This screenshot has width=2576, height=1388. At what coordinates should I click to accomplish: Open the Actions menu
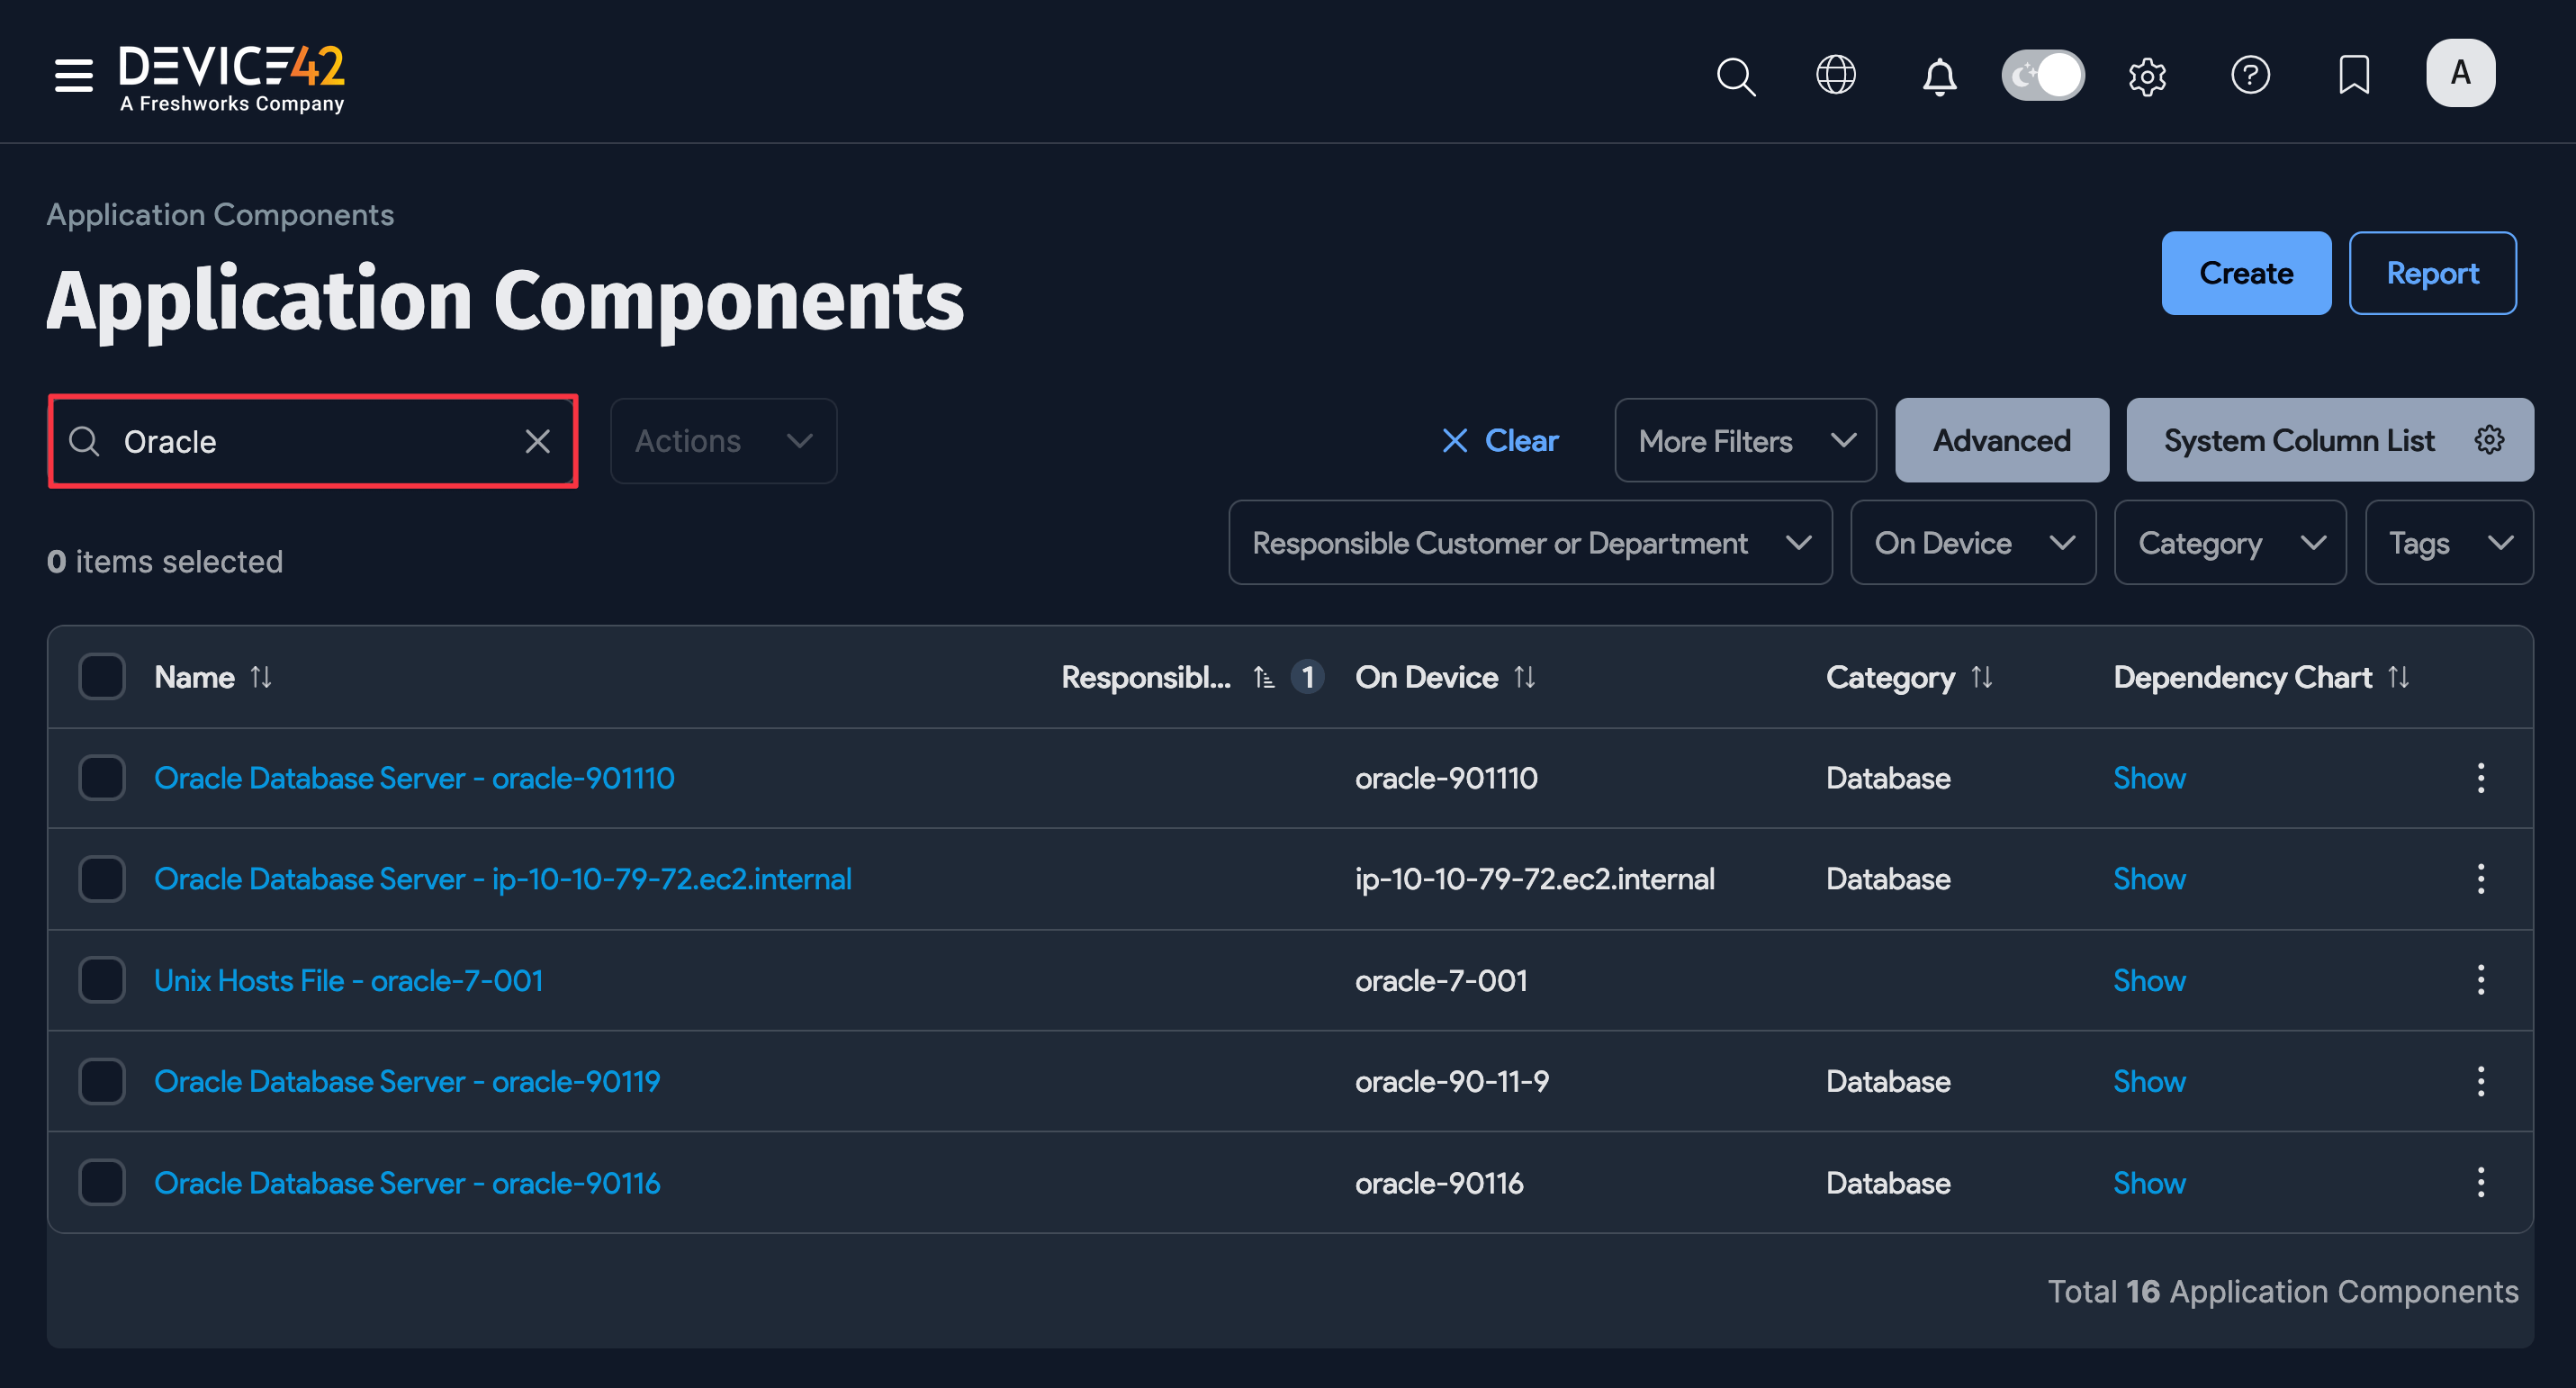point(722,440)
